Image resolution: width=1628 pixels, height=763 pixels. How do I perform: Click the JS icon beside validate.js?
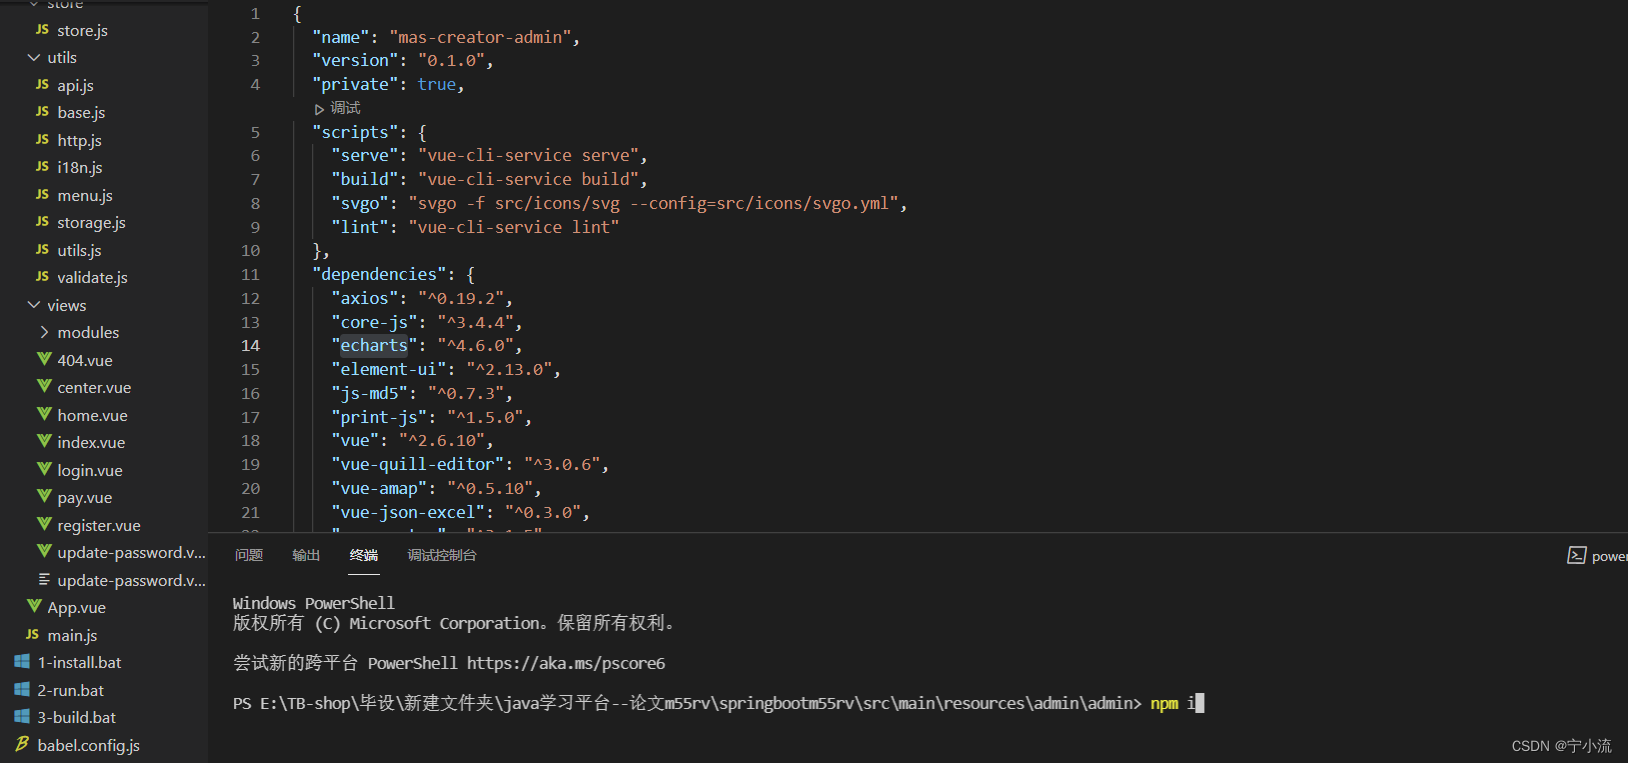[x=42, y=277]
